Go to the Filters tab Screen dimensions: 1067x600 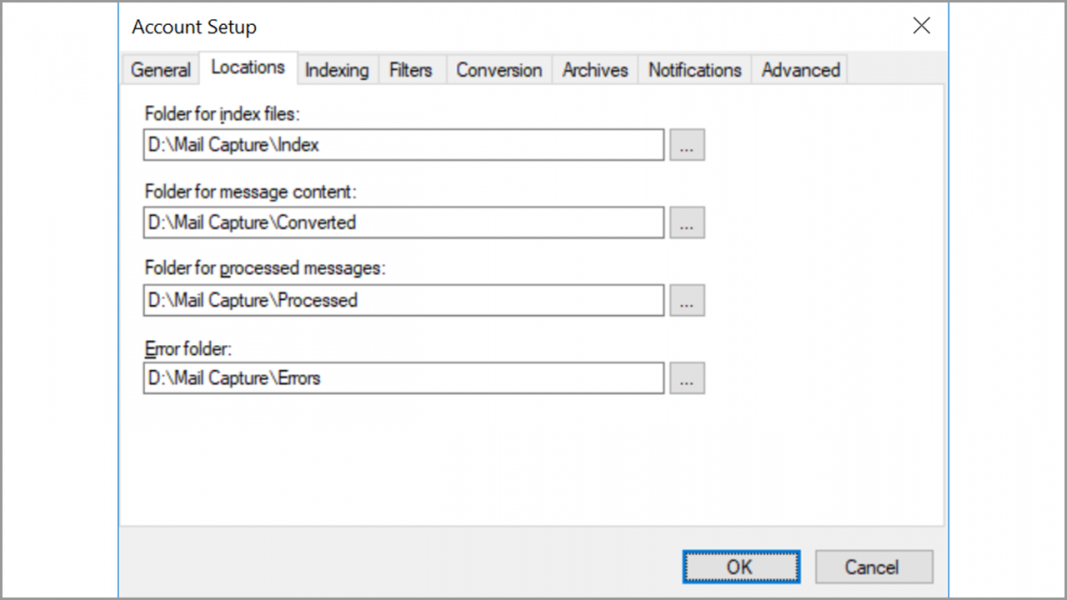410,70
